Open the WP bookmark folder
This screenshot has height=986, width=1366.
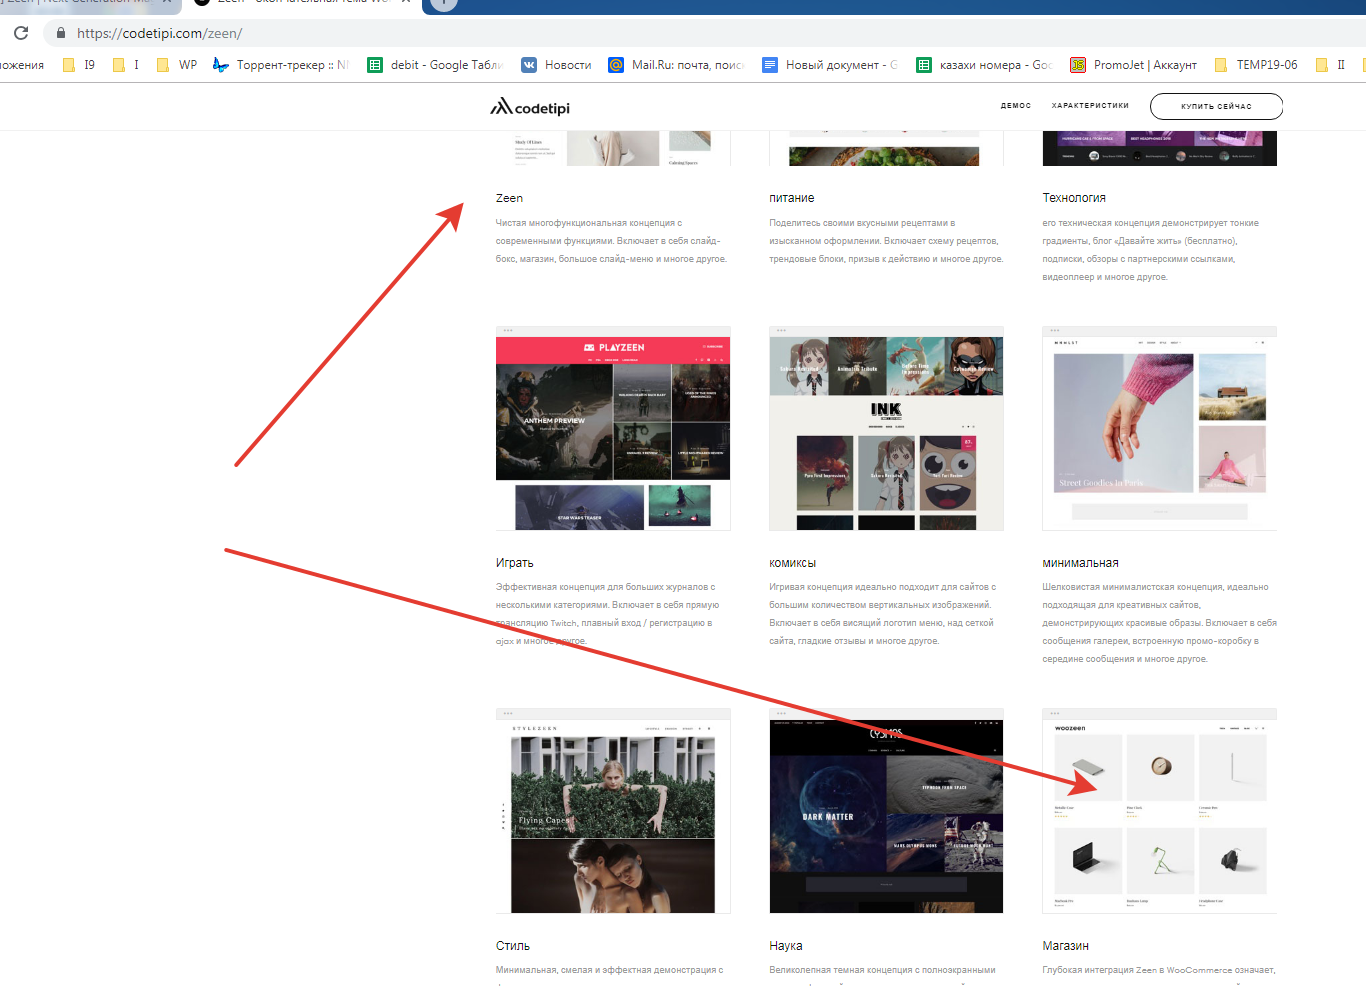point(177,65)
